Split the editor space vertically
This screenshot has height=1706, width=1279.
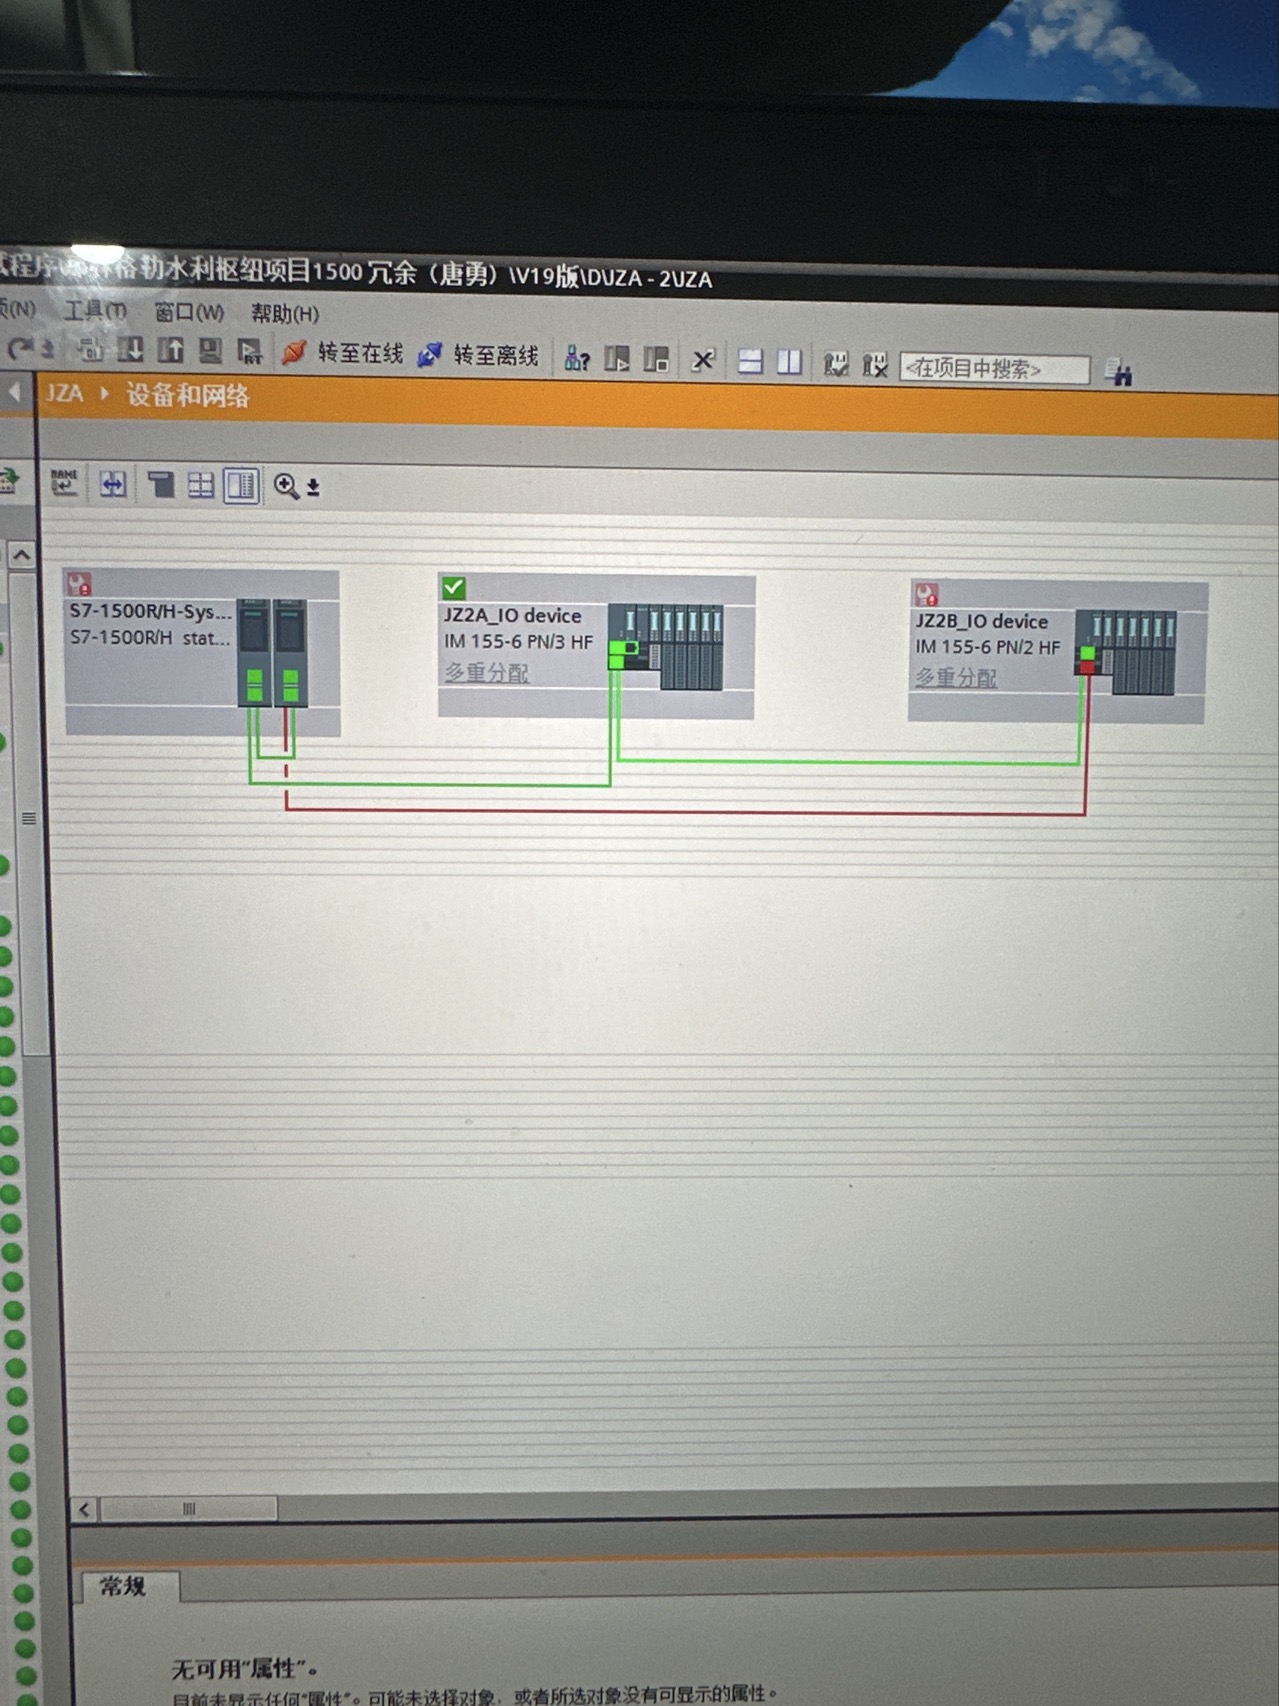[789, 361]
